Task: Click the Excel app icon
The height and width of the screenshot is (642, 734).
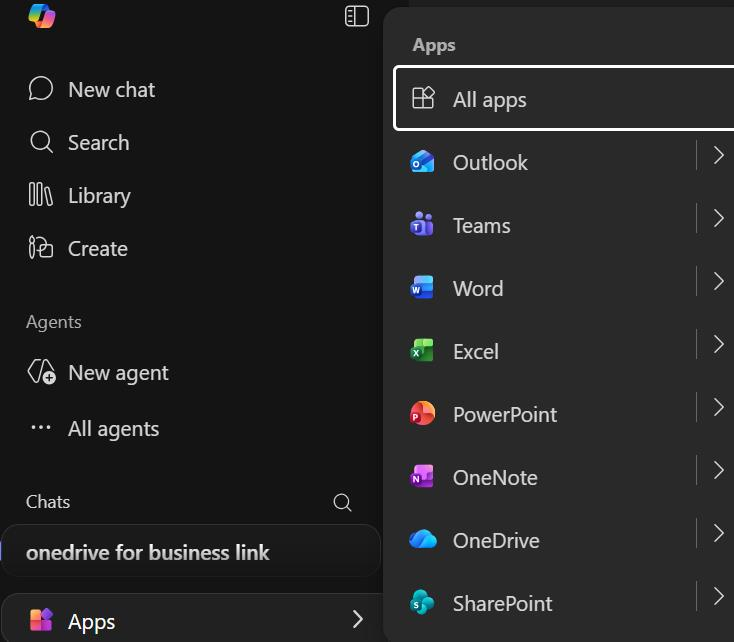Action: click(422, 350)
